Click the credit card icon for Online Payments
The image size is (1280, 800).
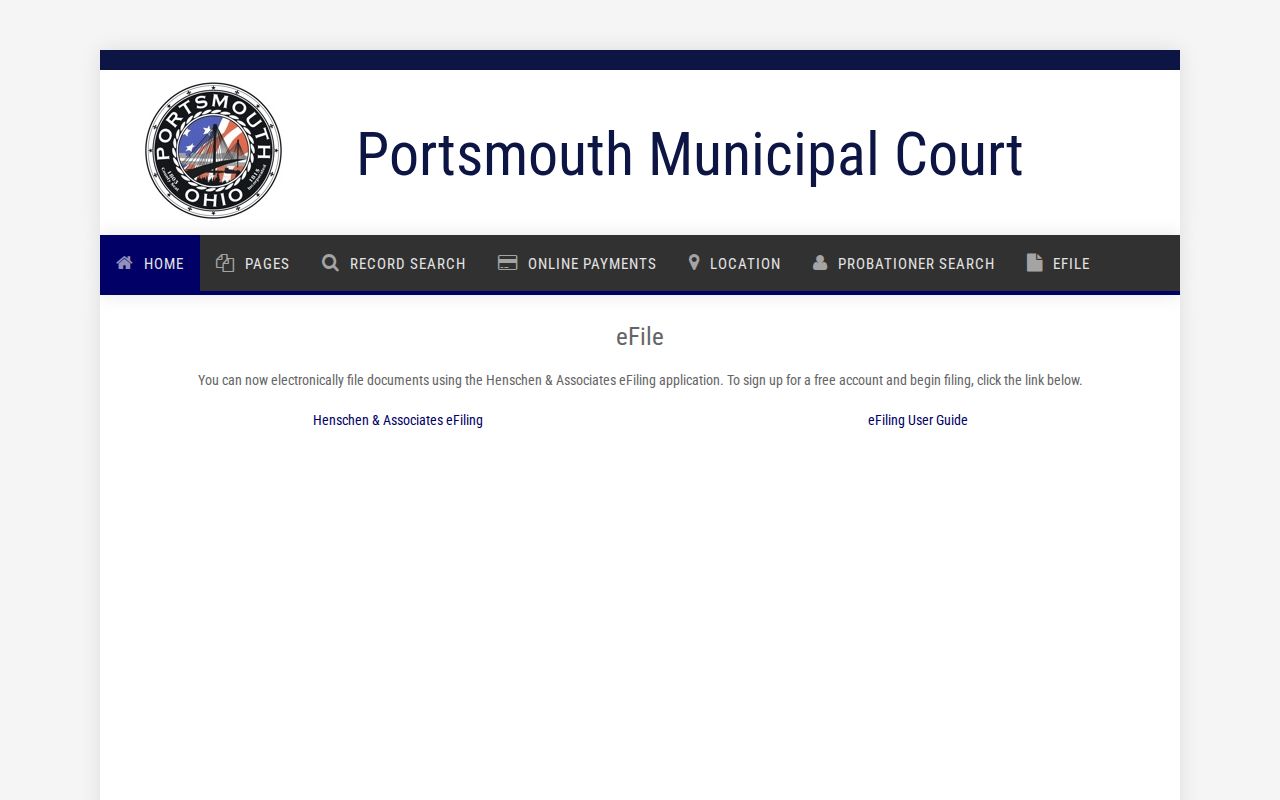pos(507,263)
